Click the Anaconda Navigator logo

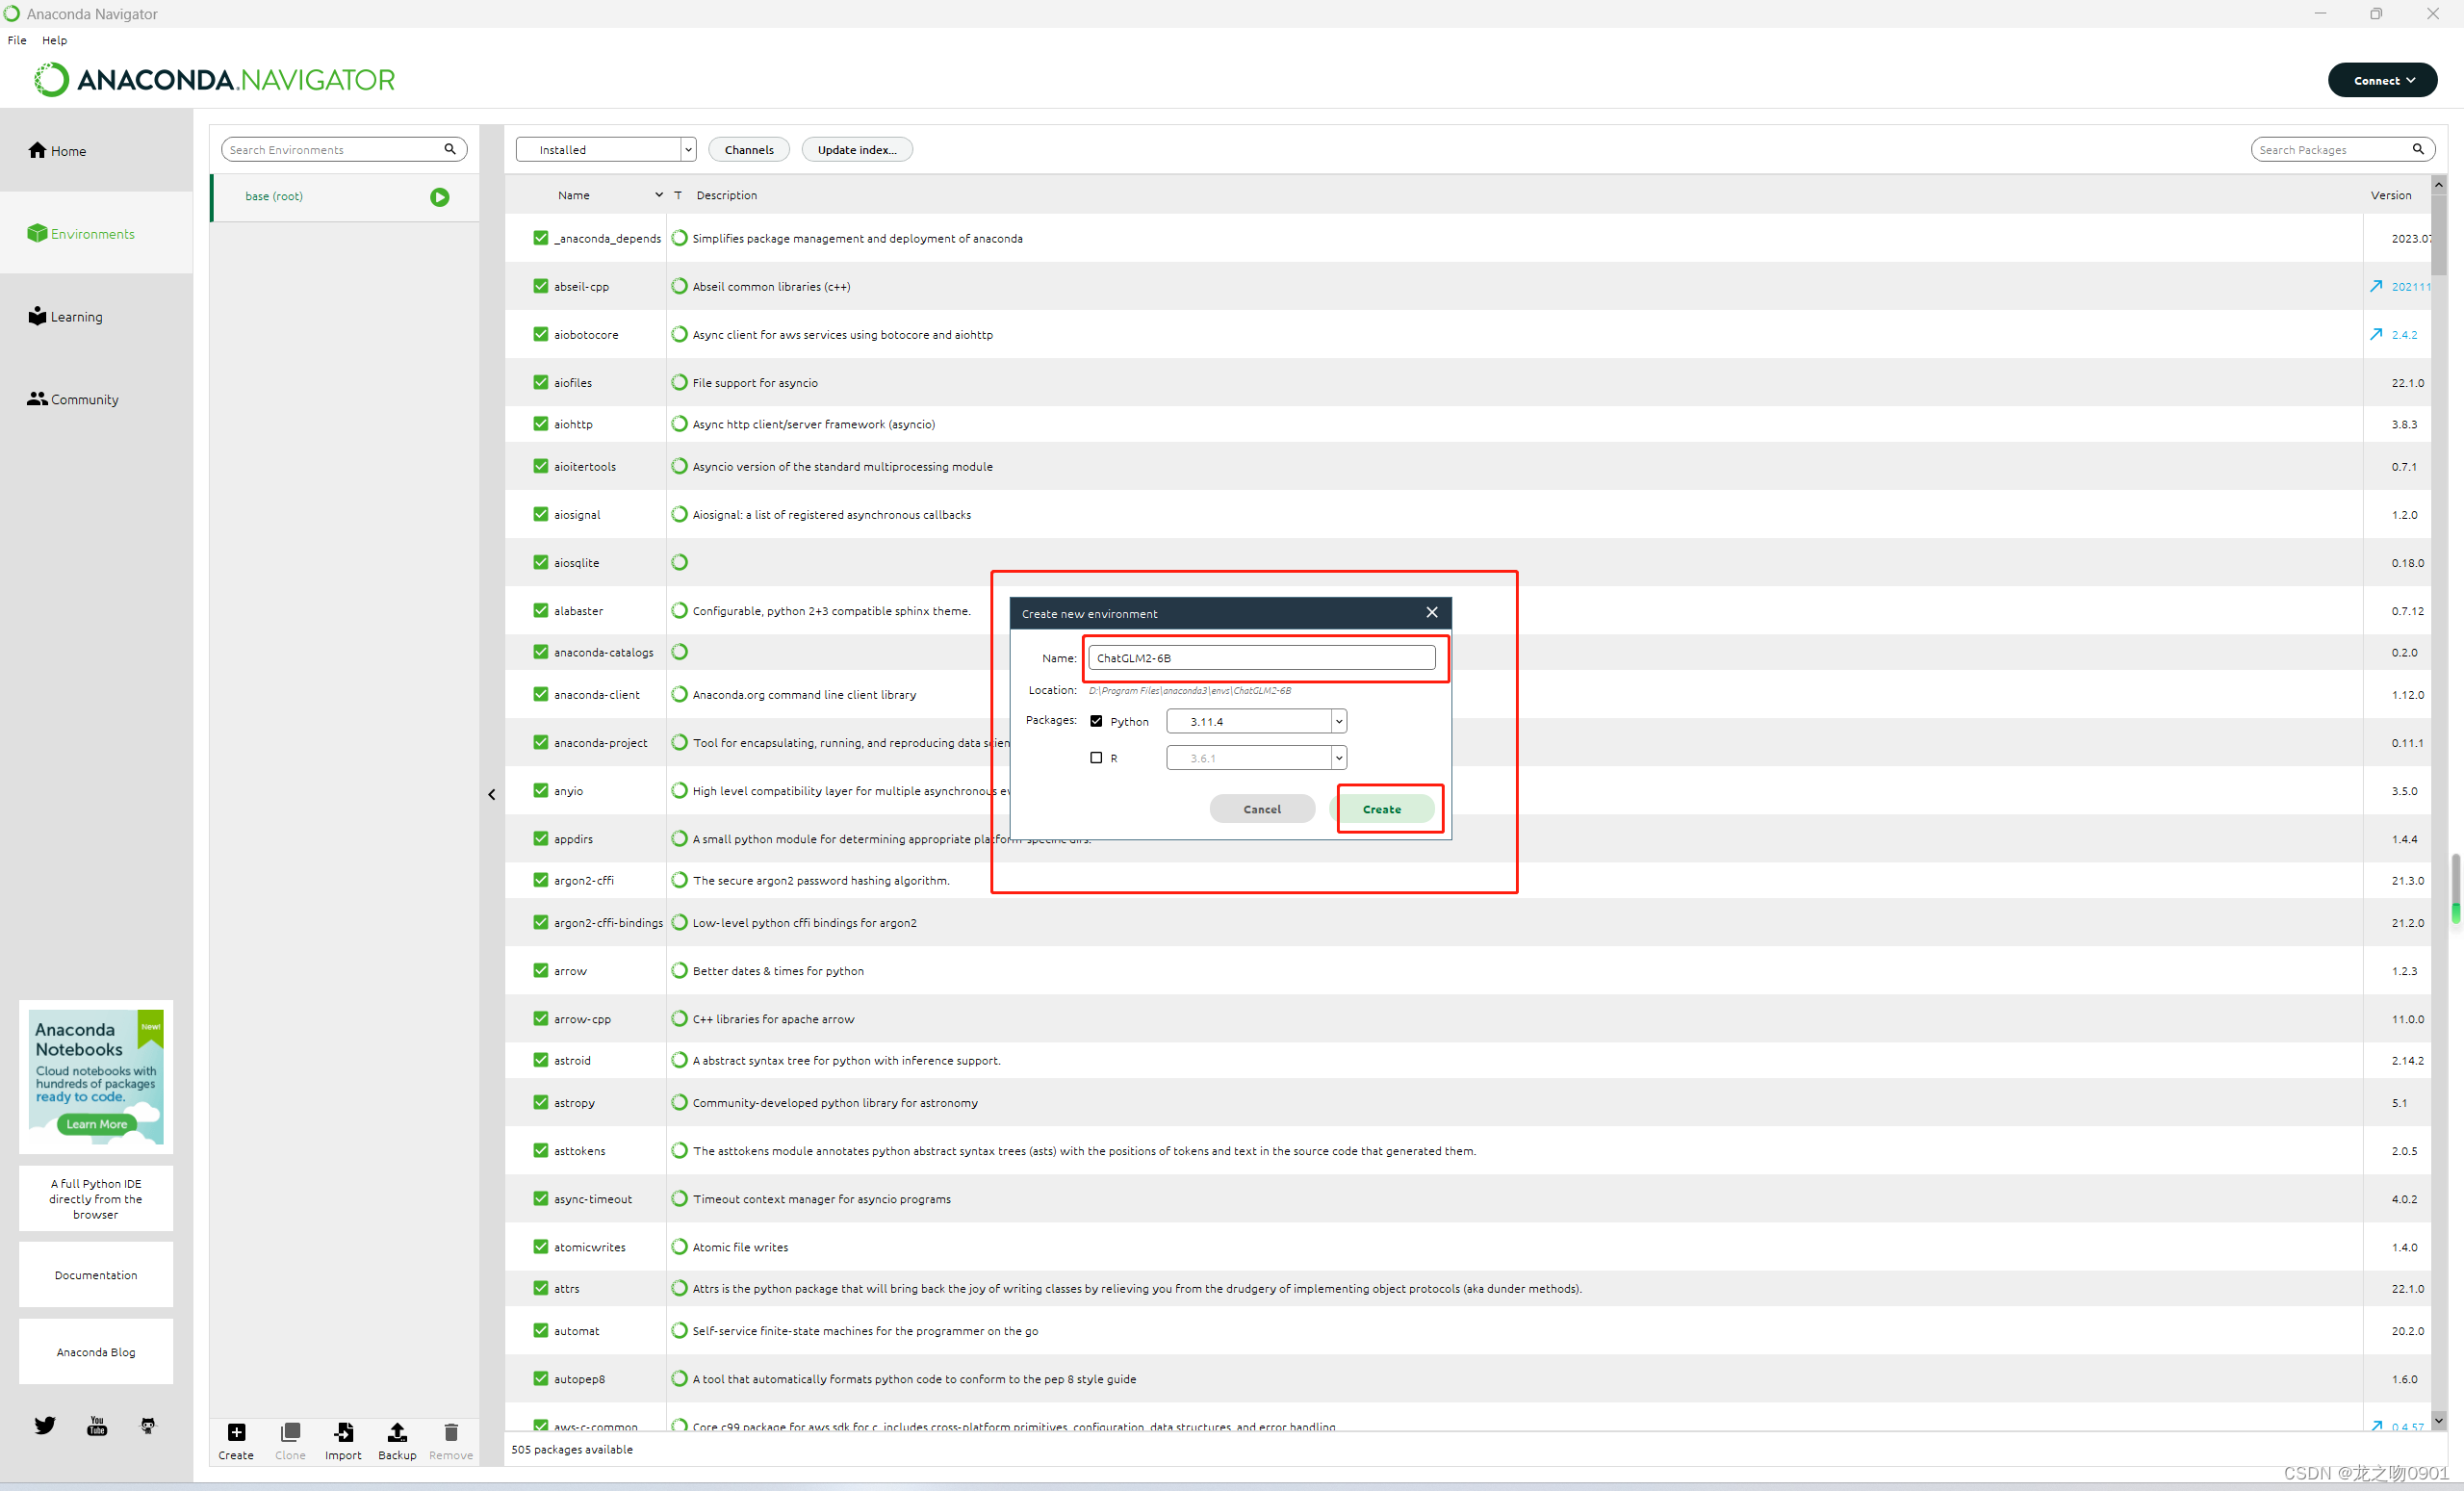pyautogui.click(x=214, y=80)
